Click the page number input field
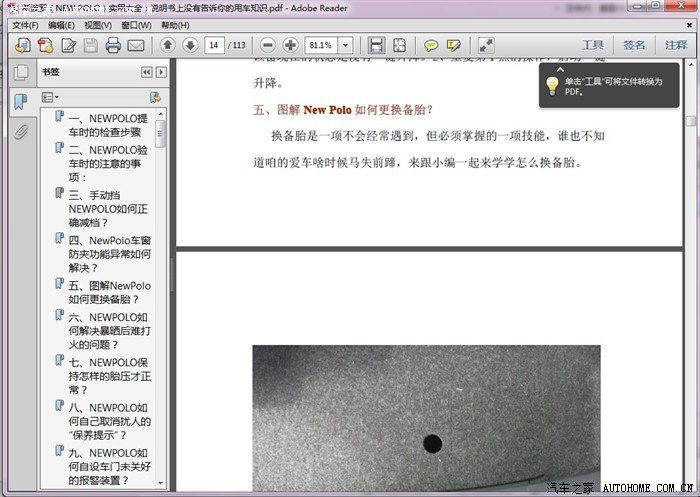 point(214,45)
